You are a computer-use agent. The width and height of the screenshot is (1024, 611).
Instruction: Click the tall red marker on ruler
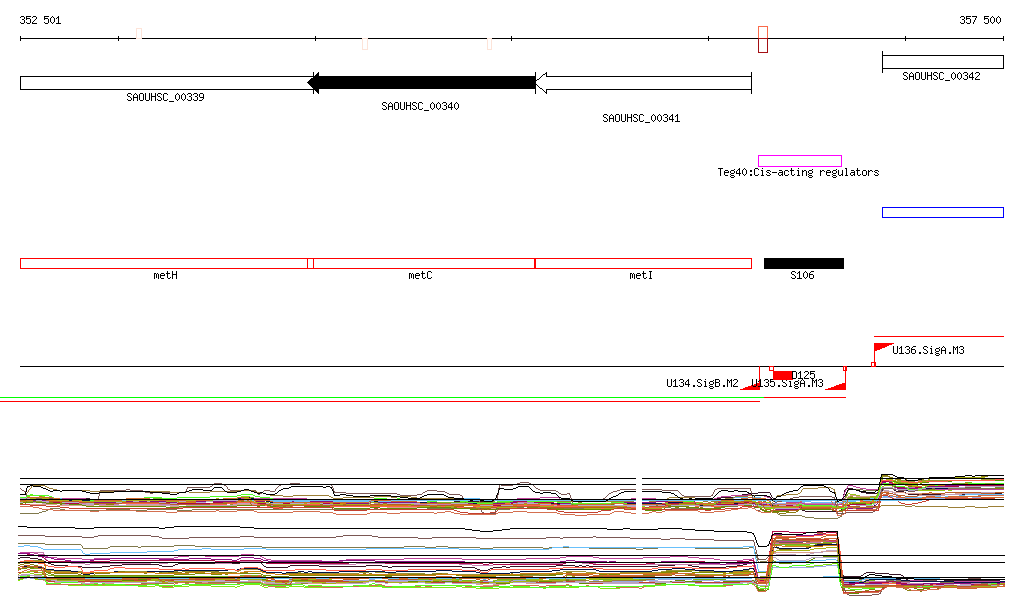point(763,39)
